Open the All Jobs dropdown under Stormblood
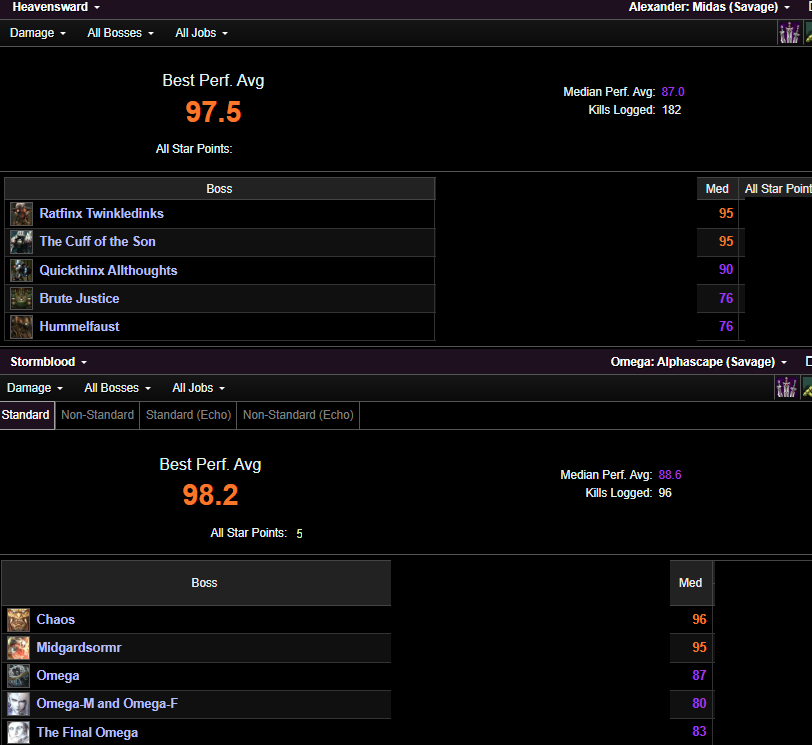The image size is (812, 745). [198, 388]
